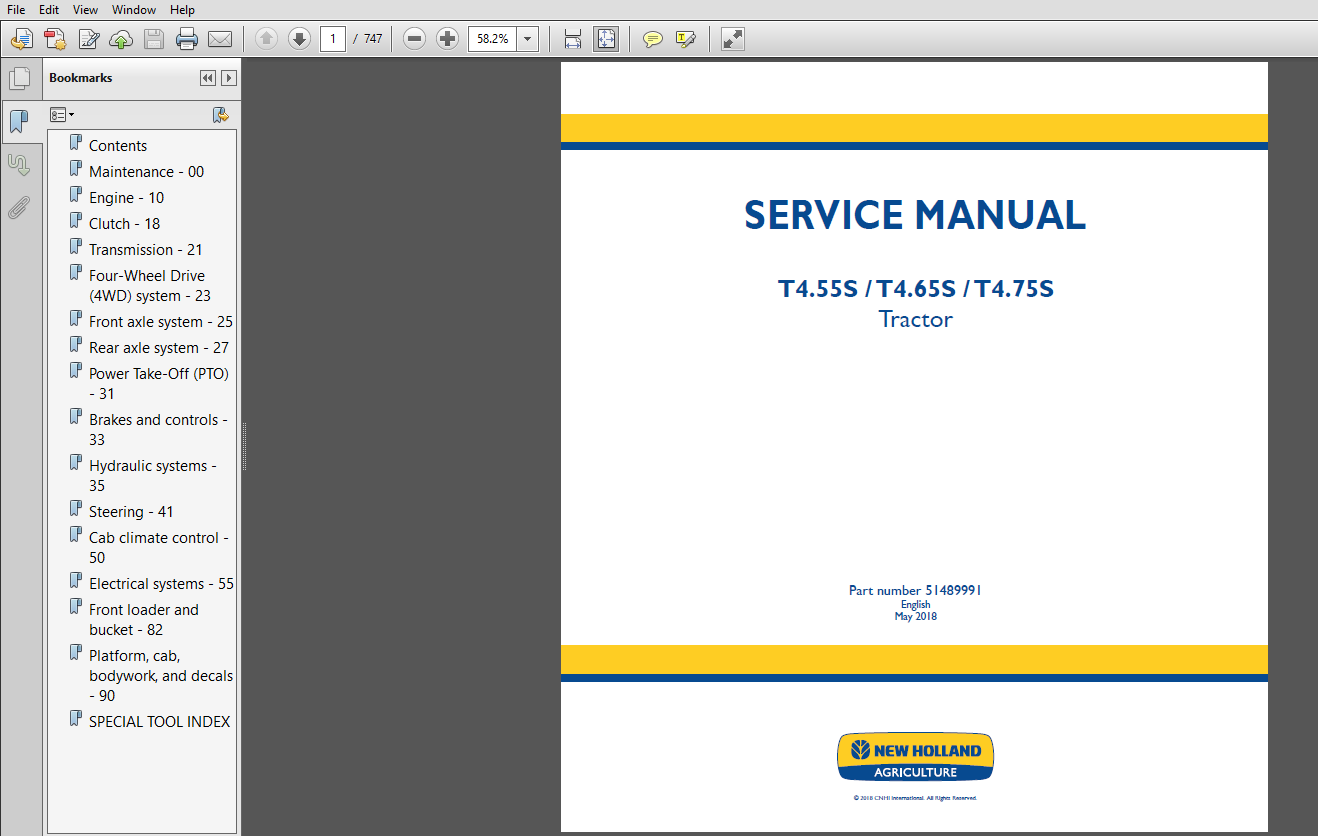Image resolution: width=1318 pixels, height=836 pixels.
Task: Click the New Holland Agriculture logo
Action: pyautogui.click(x=915, y=757)
